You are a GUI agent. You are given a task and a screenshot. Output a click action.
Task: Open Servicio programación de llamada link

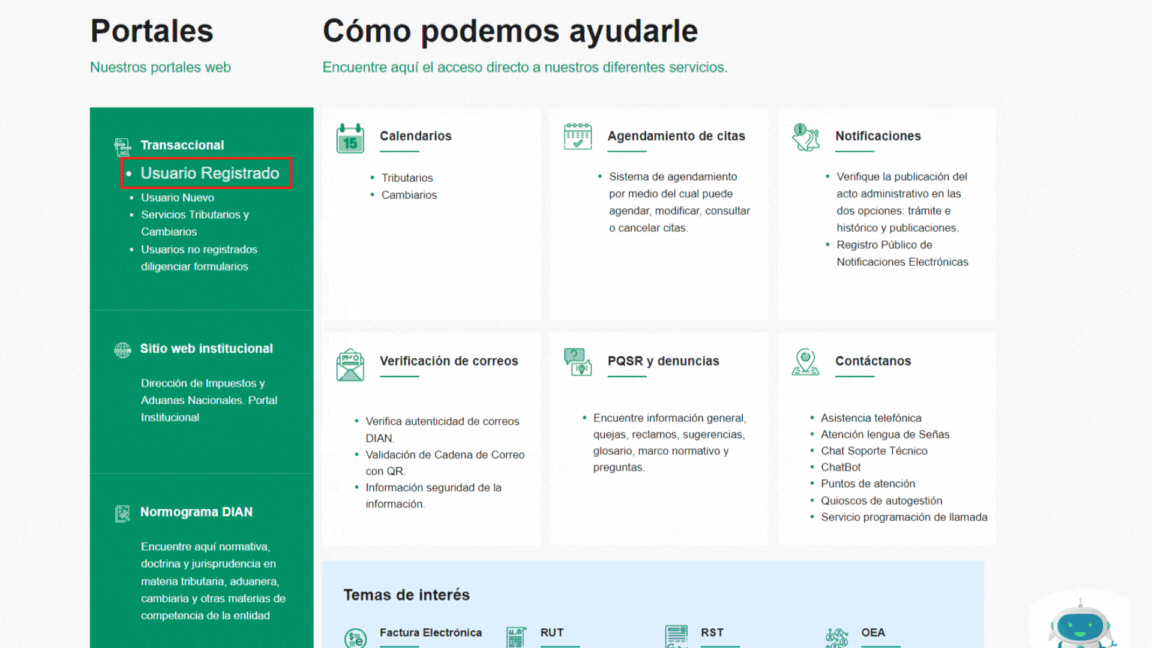pyautogui.click(x=904, y=517)
